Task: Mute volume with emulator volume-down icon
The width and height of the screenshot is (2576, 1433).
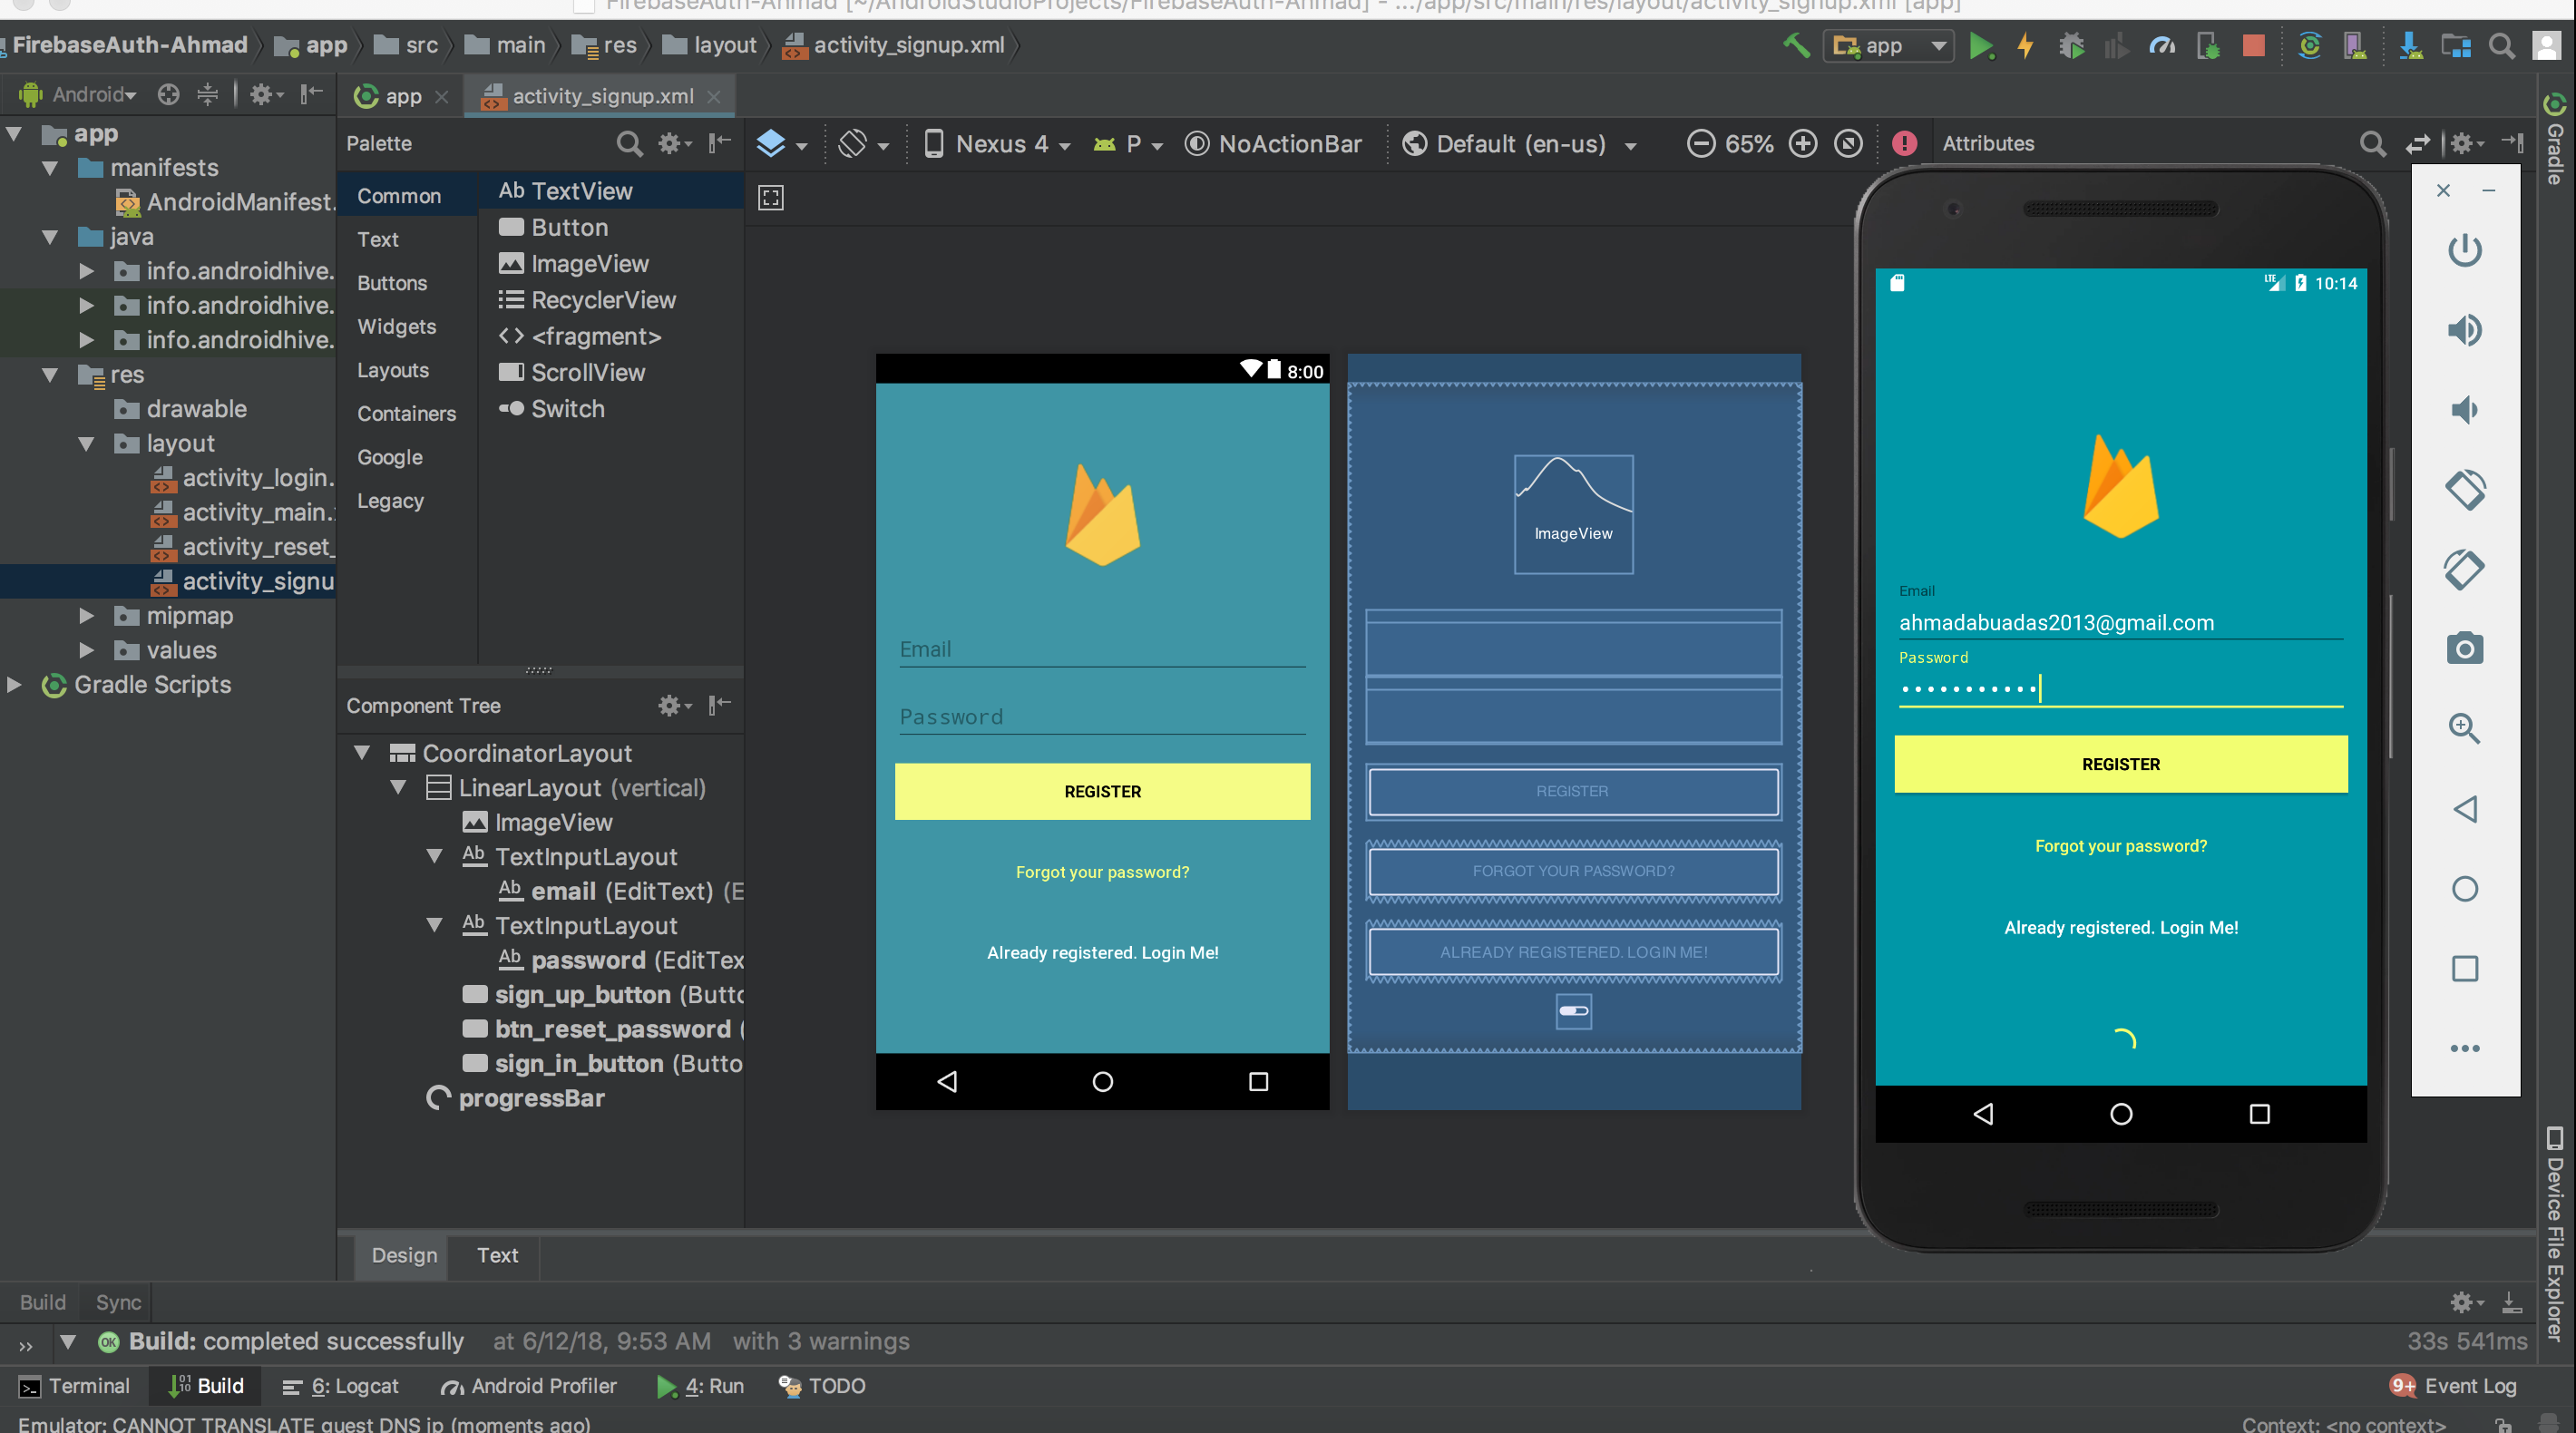Action: tap(2465, 409)
